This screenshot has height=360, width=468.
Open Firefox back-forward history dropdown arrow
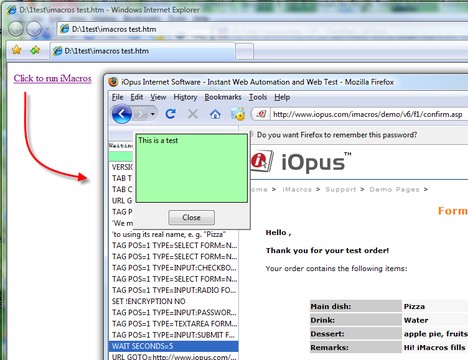pos(153,114)
